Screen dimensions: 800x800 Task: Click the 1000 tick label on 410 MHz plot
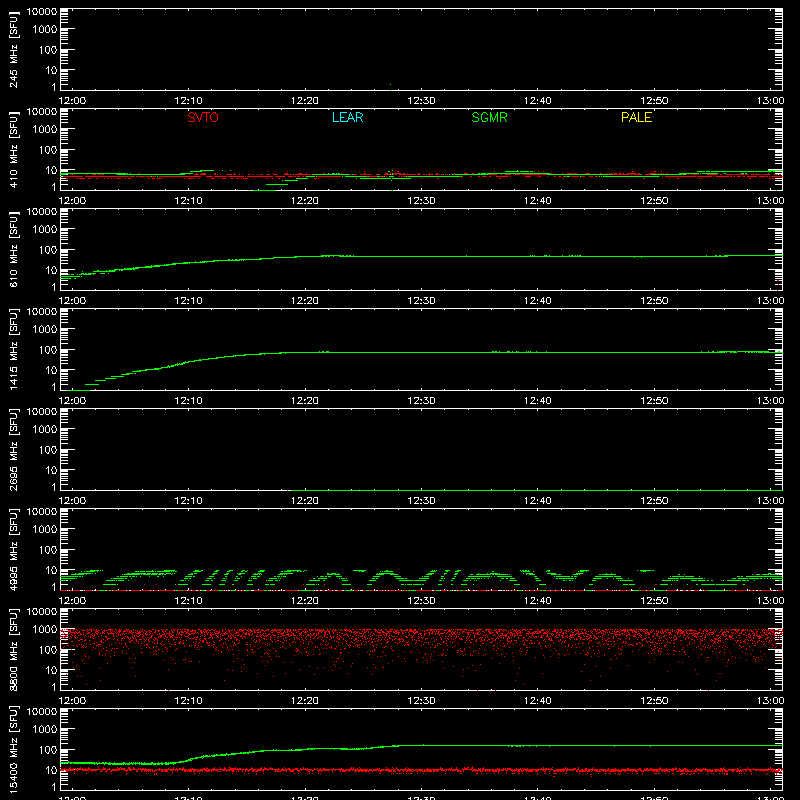click(x=45, y=130)
